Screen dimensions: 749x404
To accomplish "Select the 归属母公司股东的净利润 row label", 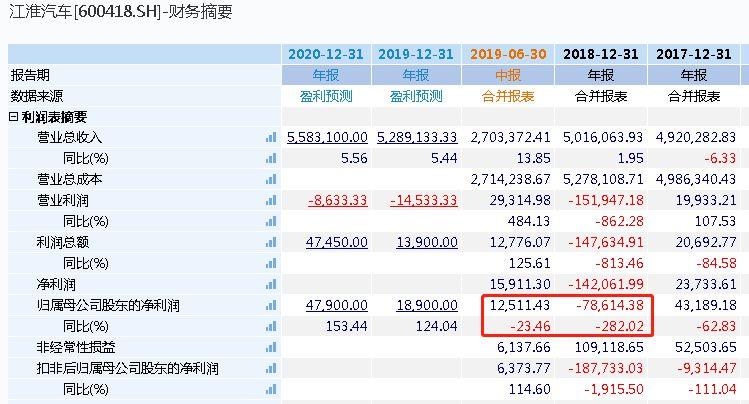I will pos(108,306).
